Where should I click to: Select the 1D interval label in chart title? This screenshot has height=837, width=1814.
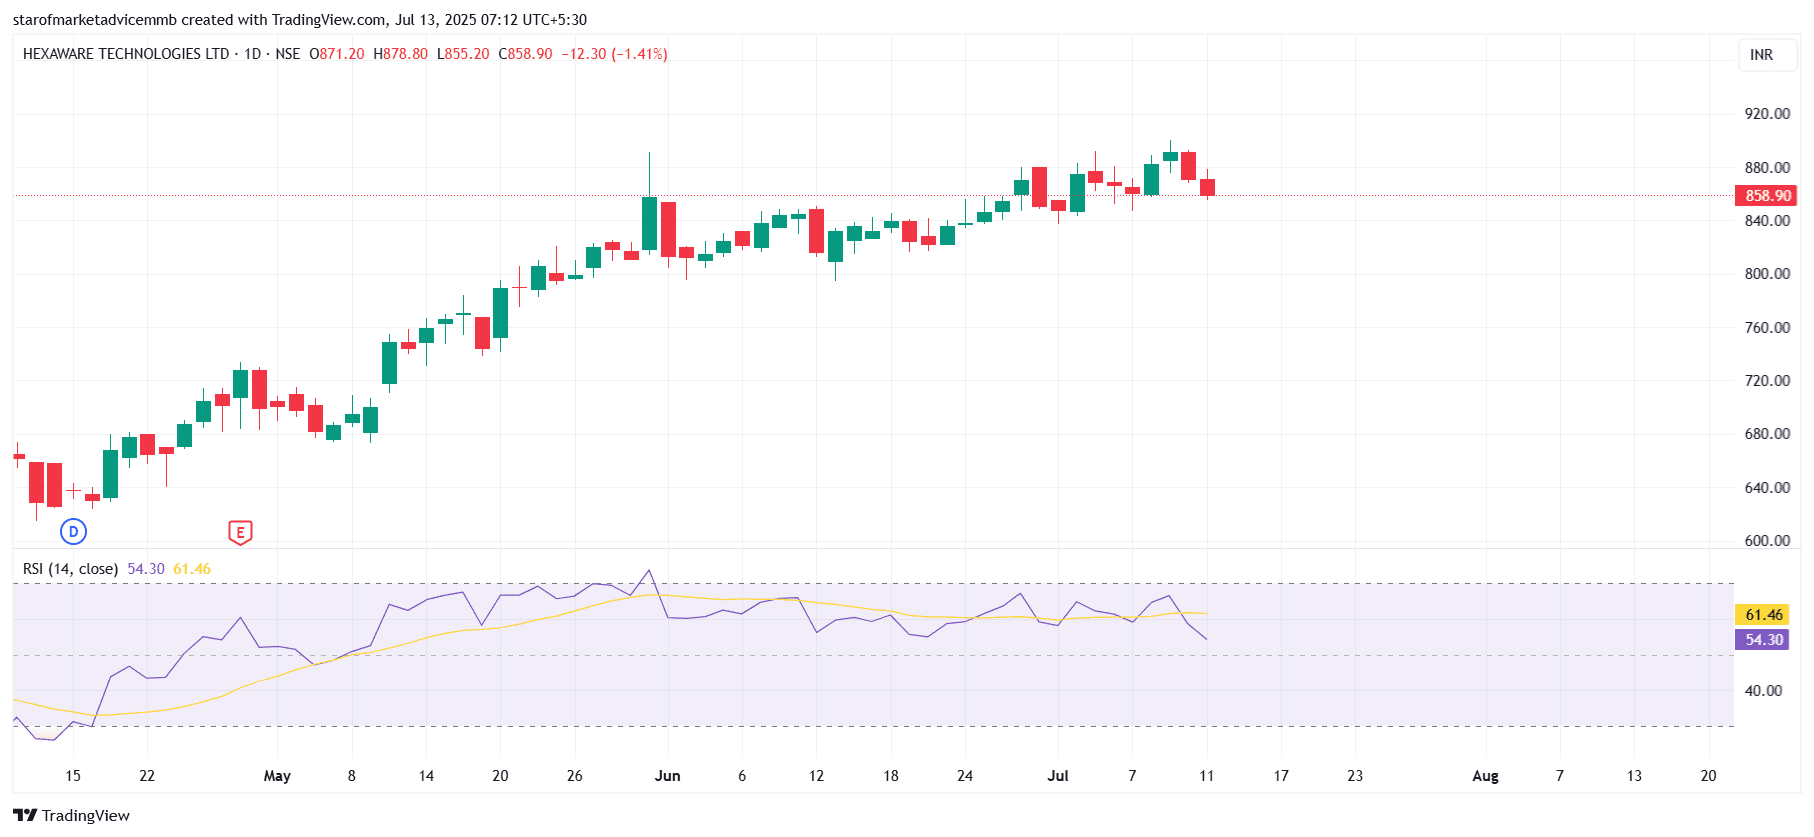click(x=252, y=54)
